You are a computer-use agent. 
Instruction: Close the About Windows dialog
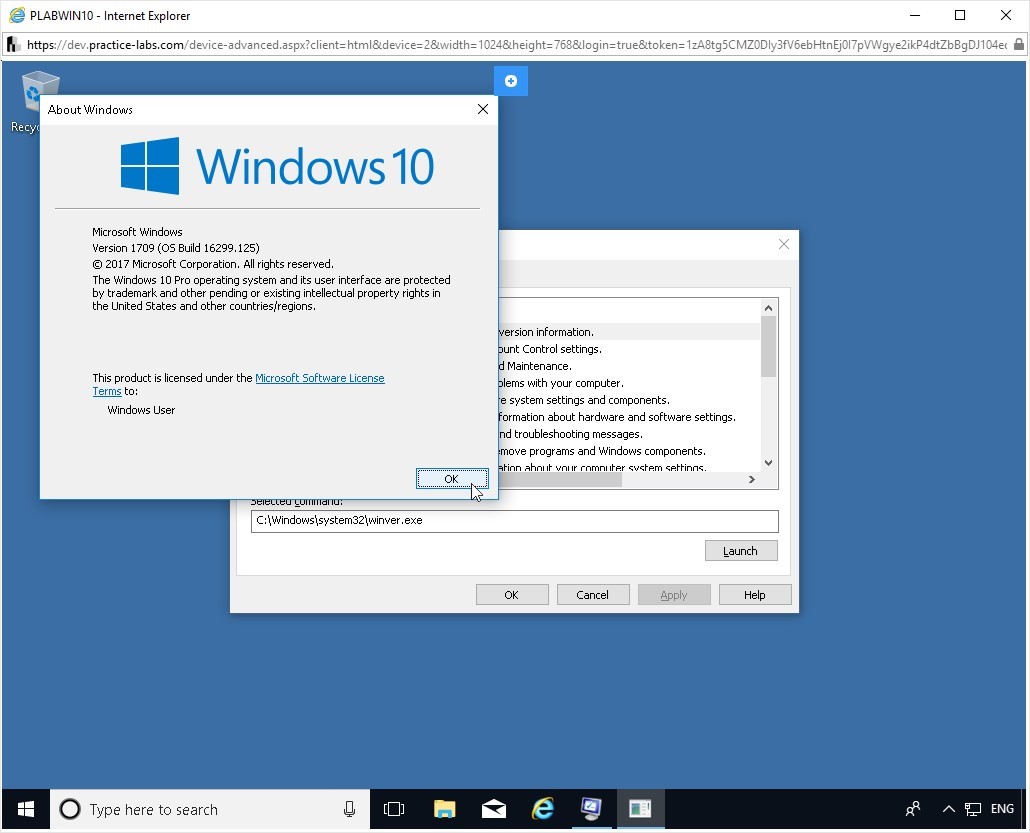click(x=483, y=109)
